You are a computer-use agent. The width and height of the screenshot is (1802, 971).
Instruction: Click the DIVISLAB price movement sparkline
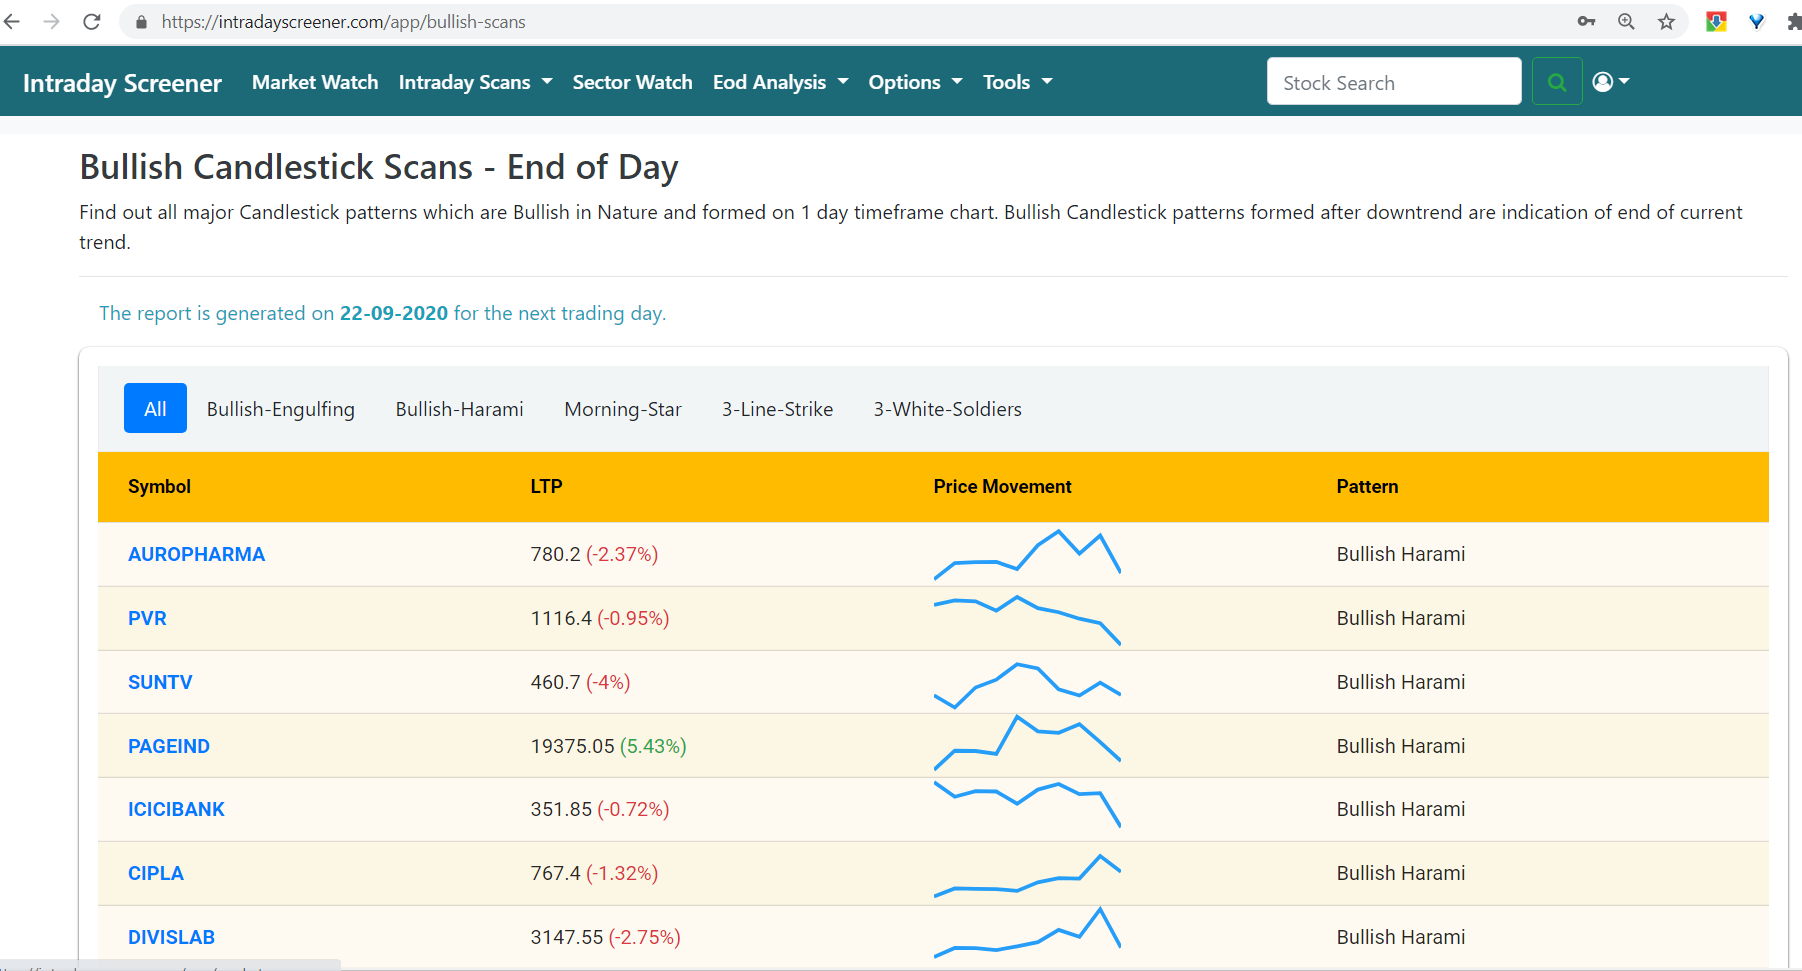coord(1027,932)
